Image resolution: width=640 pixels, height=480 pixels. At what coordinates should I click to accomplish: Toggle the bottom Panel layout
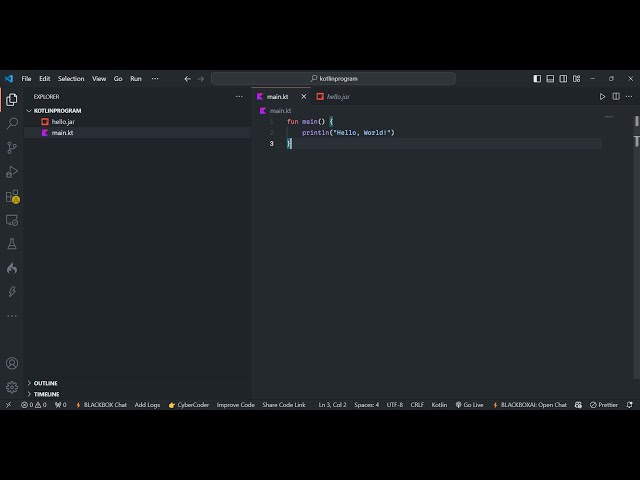click(550, 78)
